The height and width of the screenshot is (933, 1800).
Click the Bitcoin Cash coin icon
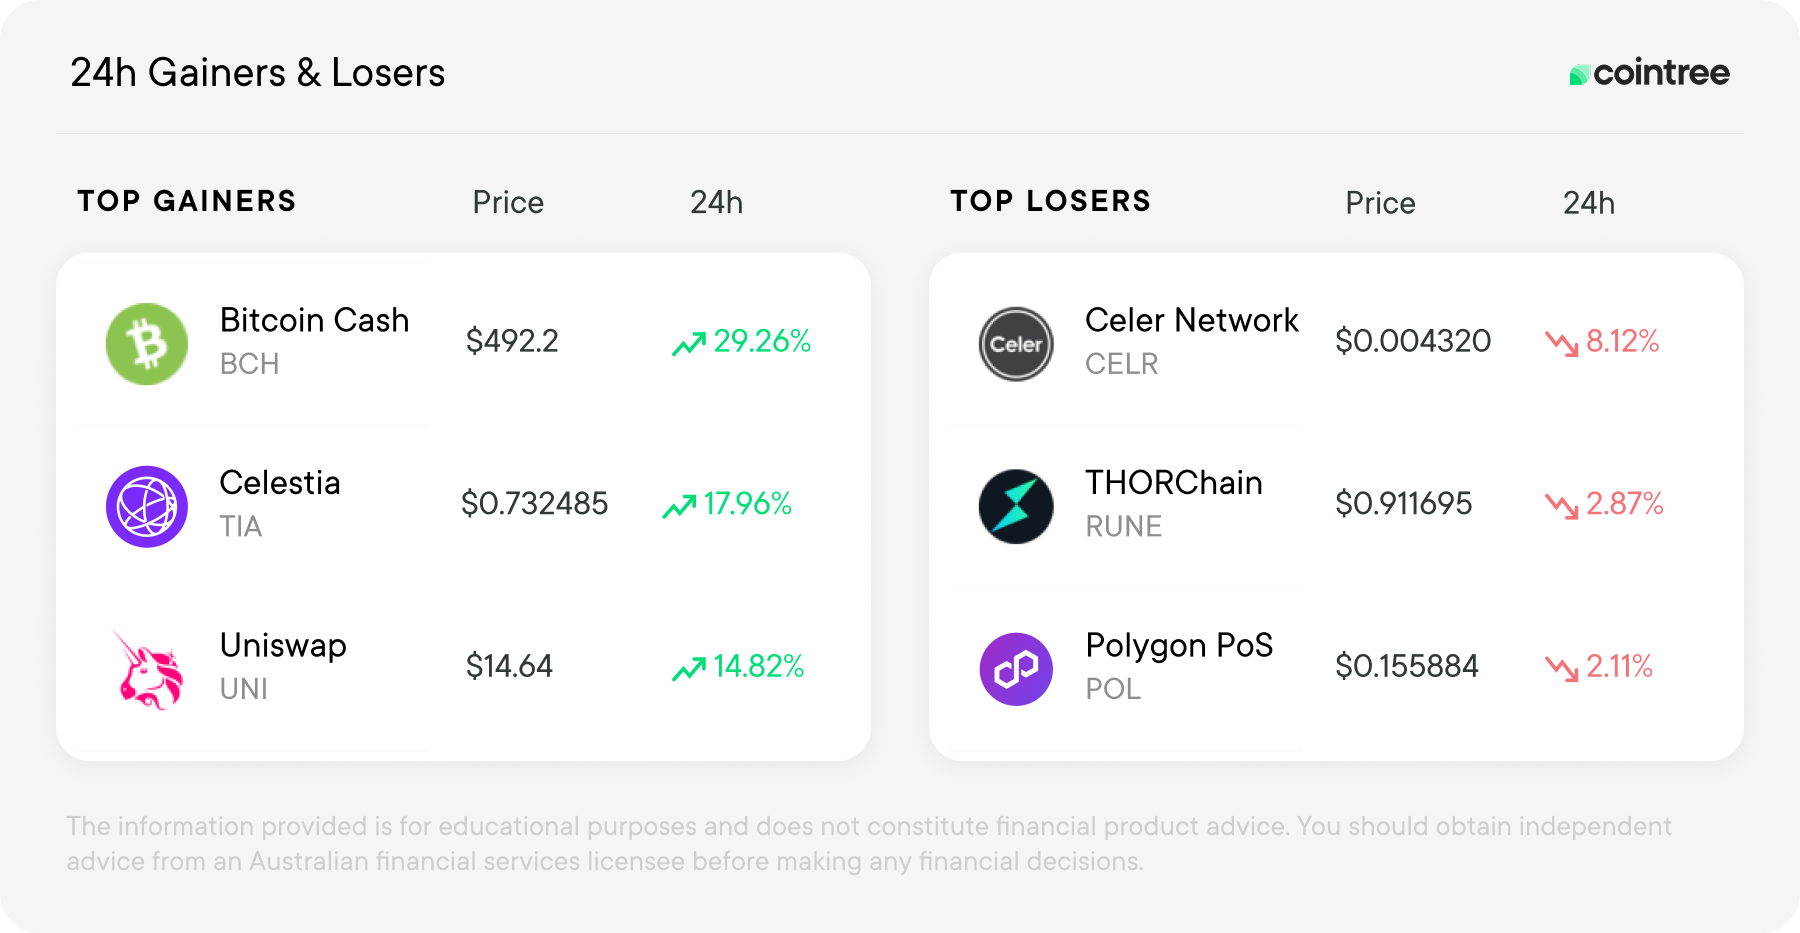(147, 344)
